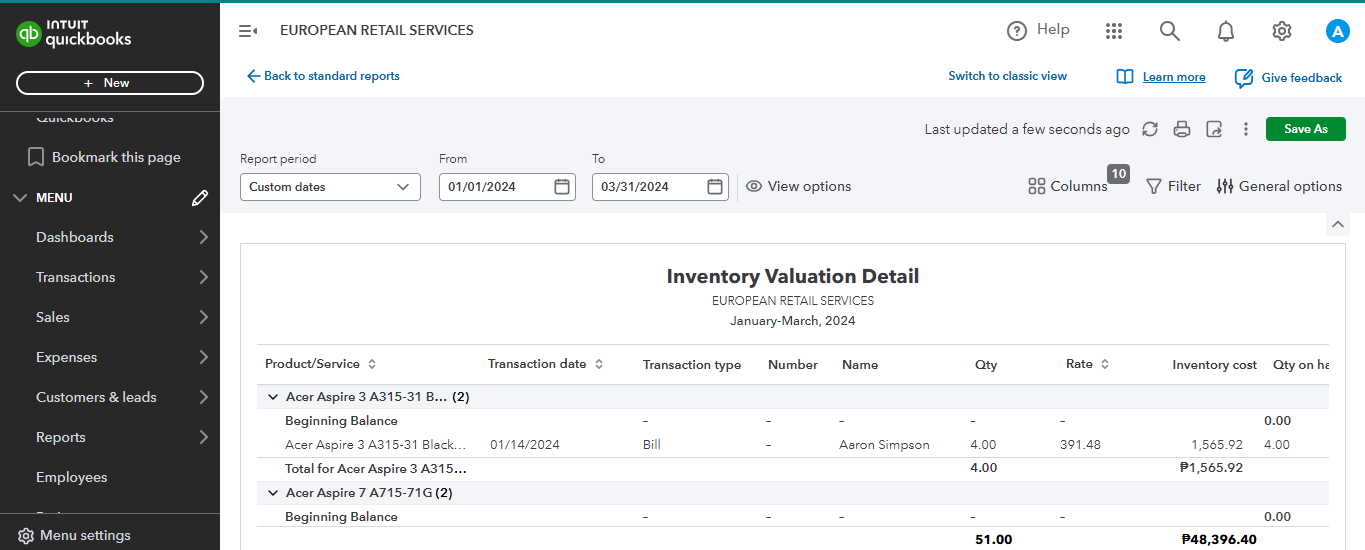Click the Give feedback pencil icon
Image resolution: width=1365 pixels, height=550 pixels.
(1244, 78)
